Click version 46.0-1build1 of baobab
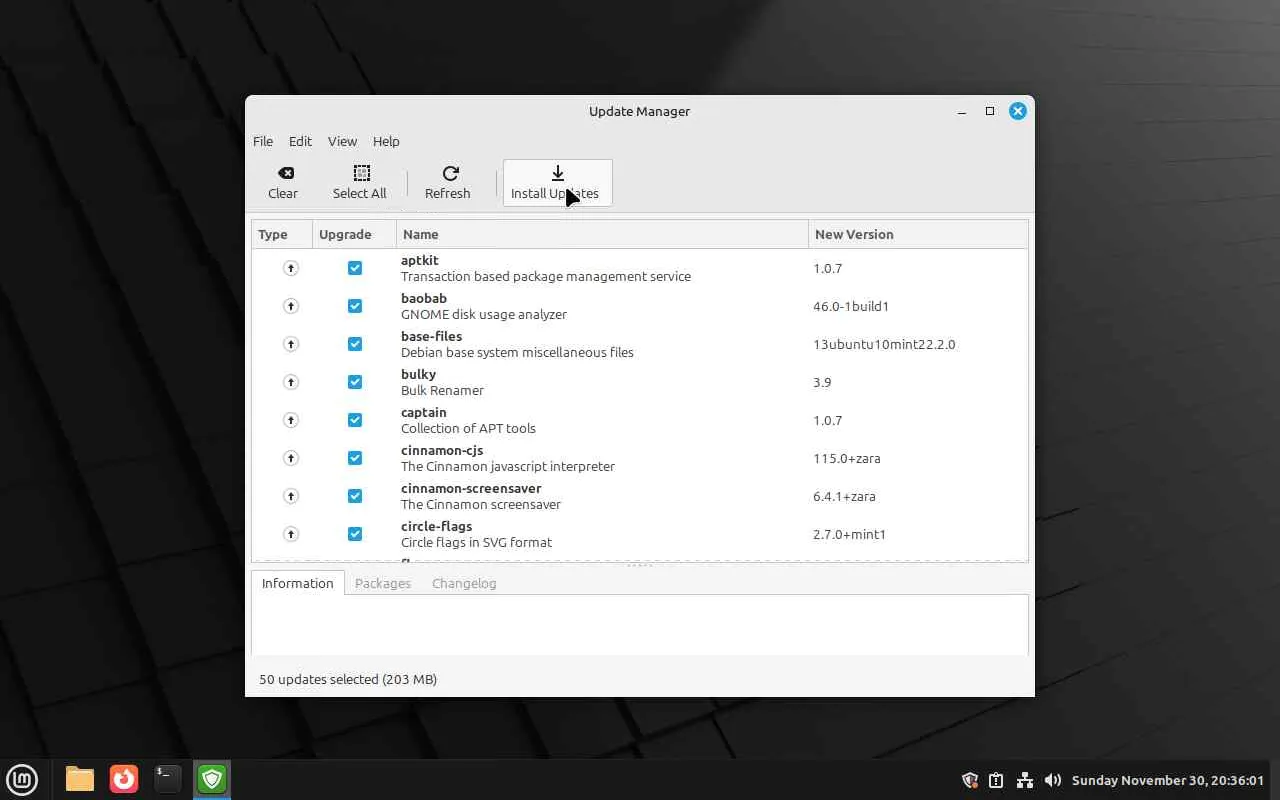Image resolution: width=1280 pixels, height=800 pixels. 851,306
